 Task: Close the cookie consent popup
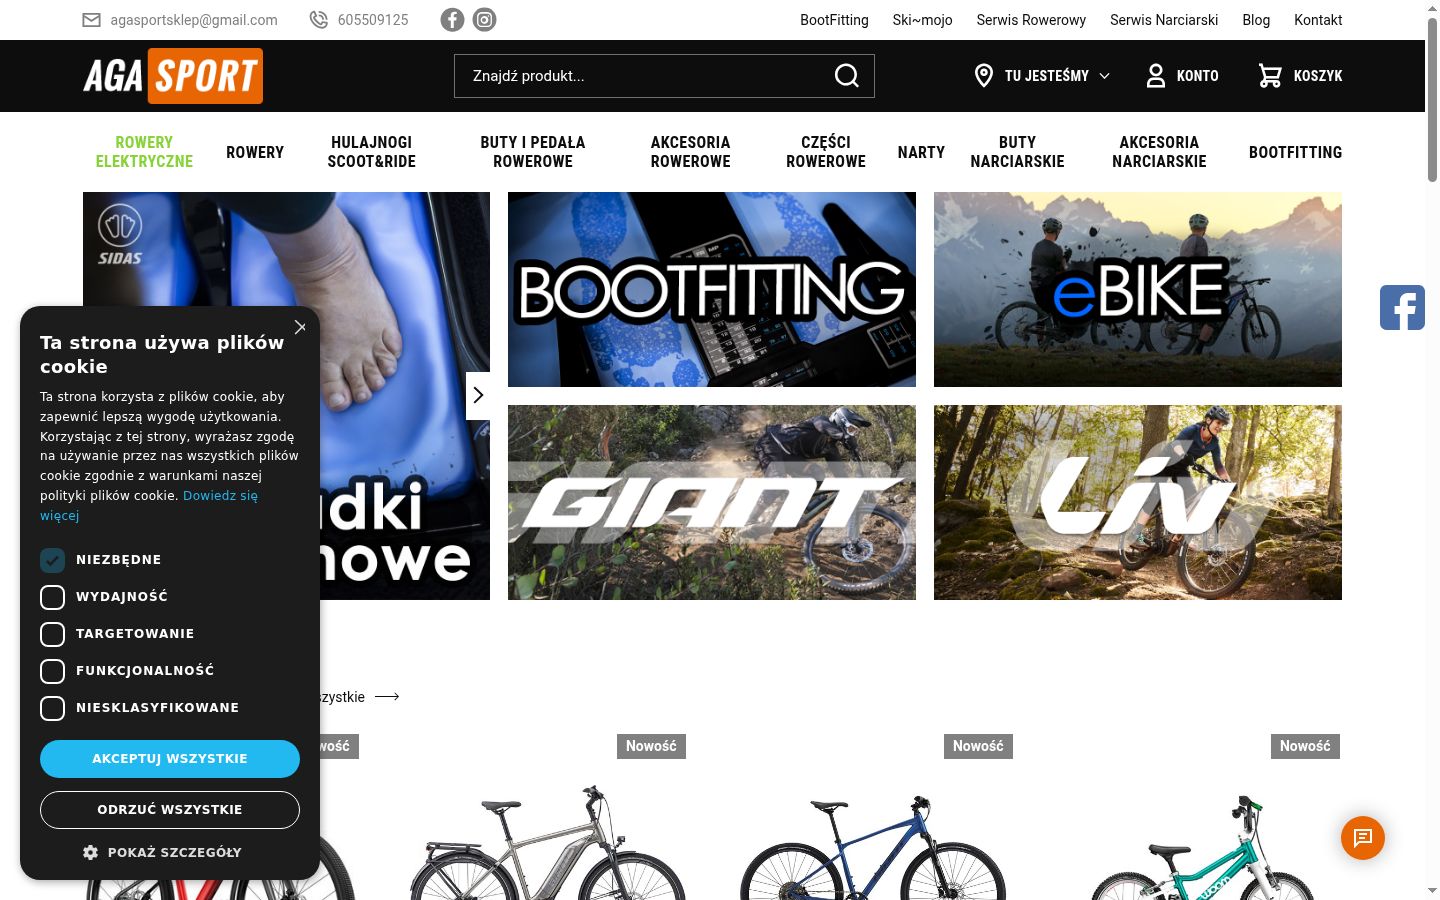pos(300,327)
